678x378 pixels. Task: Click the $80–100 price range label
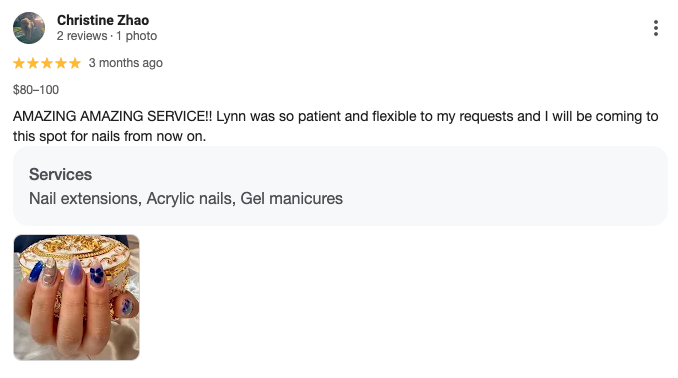[x=36, y=90]
